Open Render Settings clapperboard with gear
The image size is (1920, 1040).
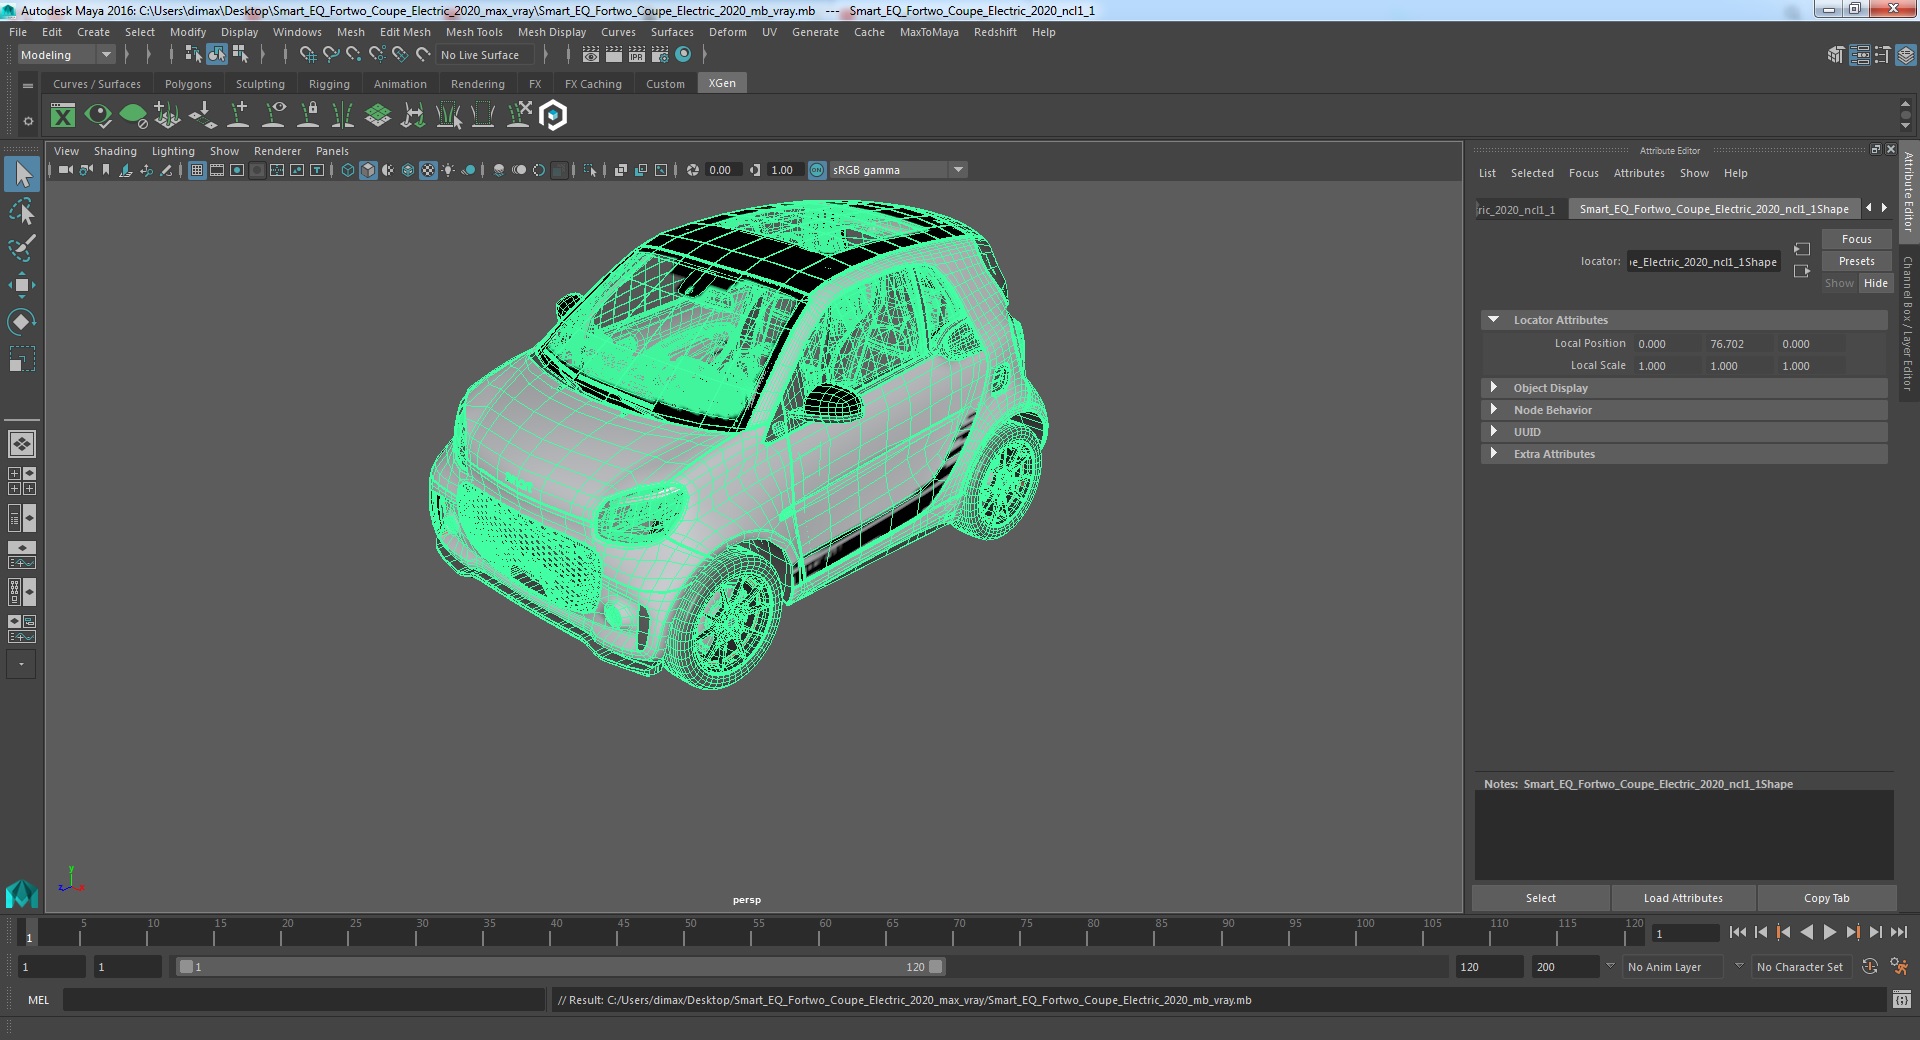coord(660,55)
